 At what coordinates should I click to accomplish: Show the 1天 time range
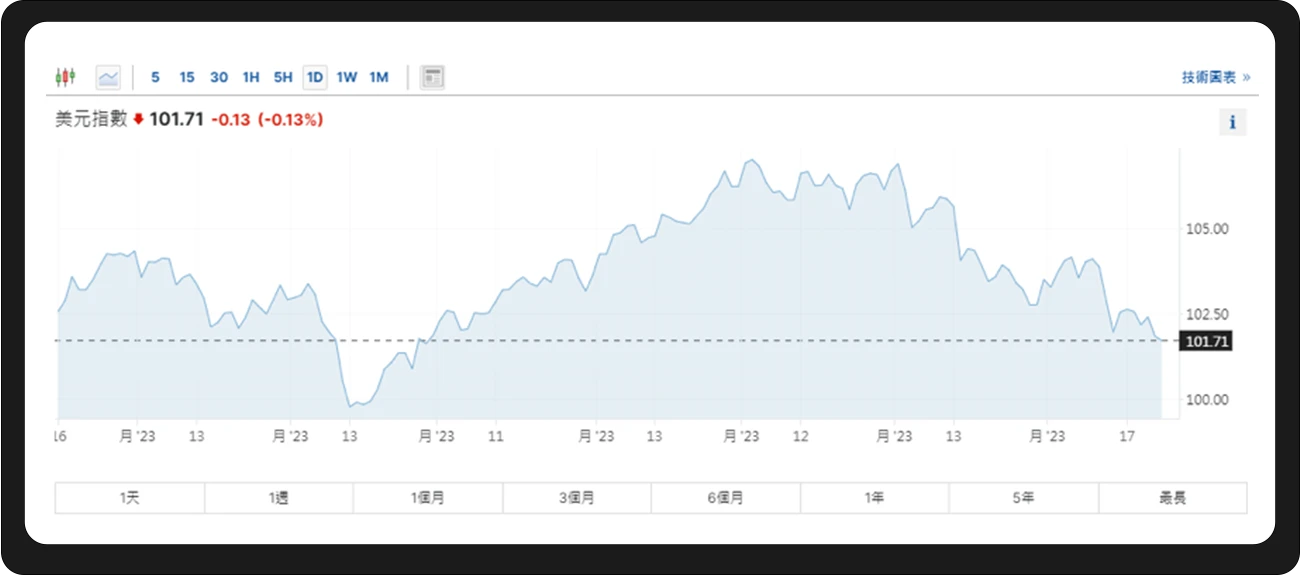pos(130,497)
